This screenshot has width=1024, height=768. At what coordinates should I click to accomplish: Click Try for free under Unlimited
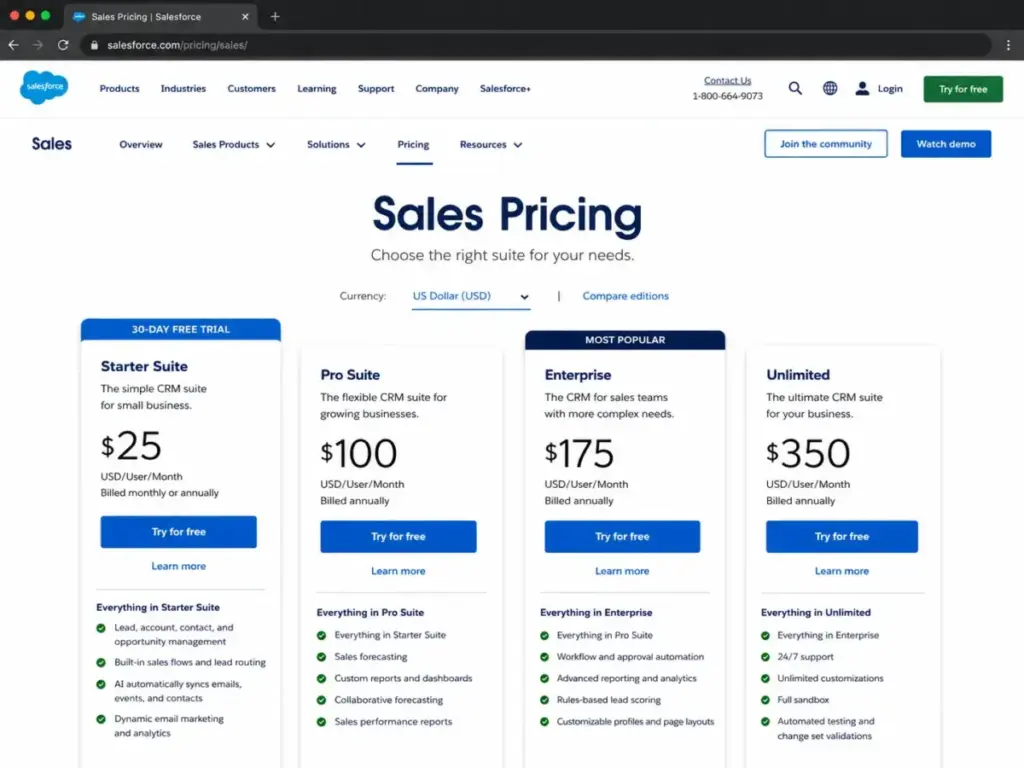tap(842, 536)
